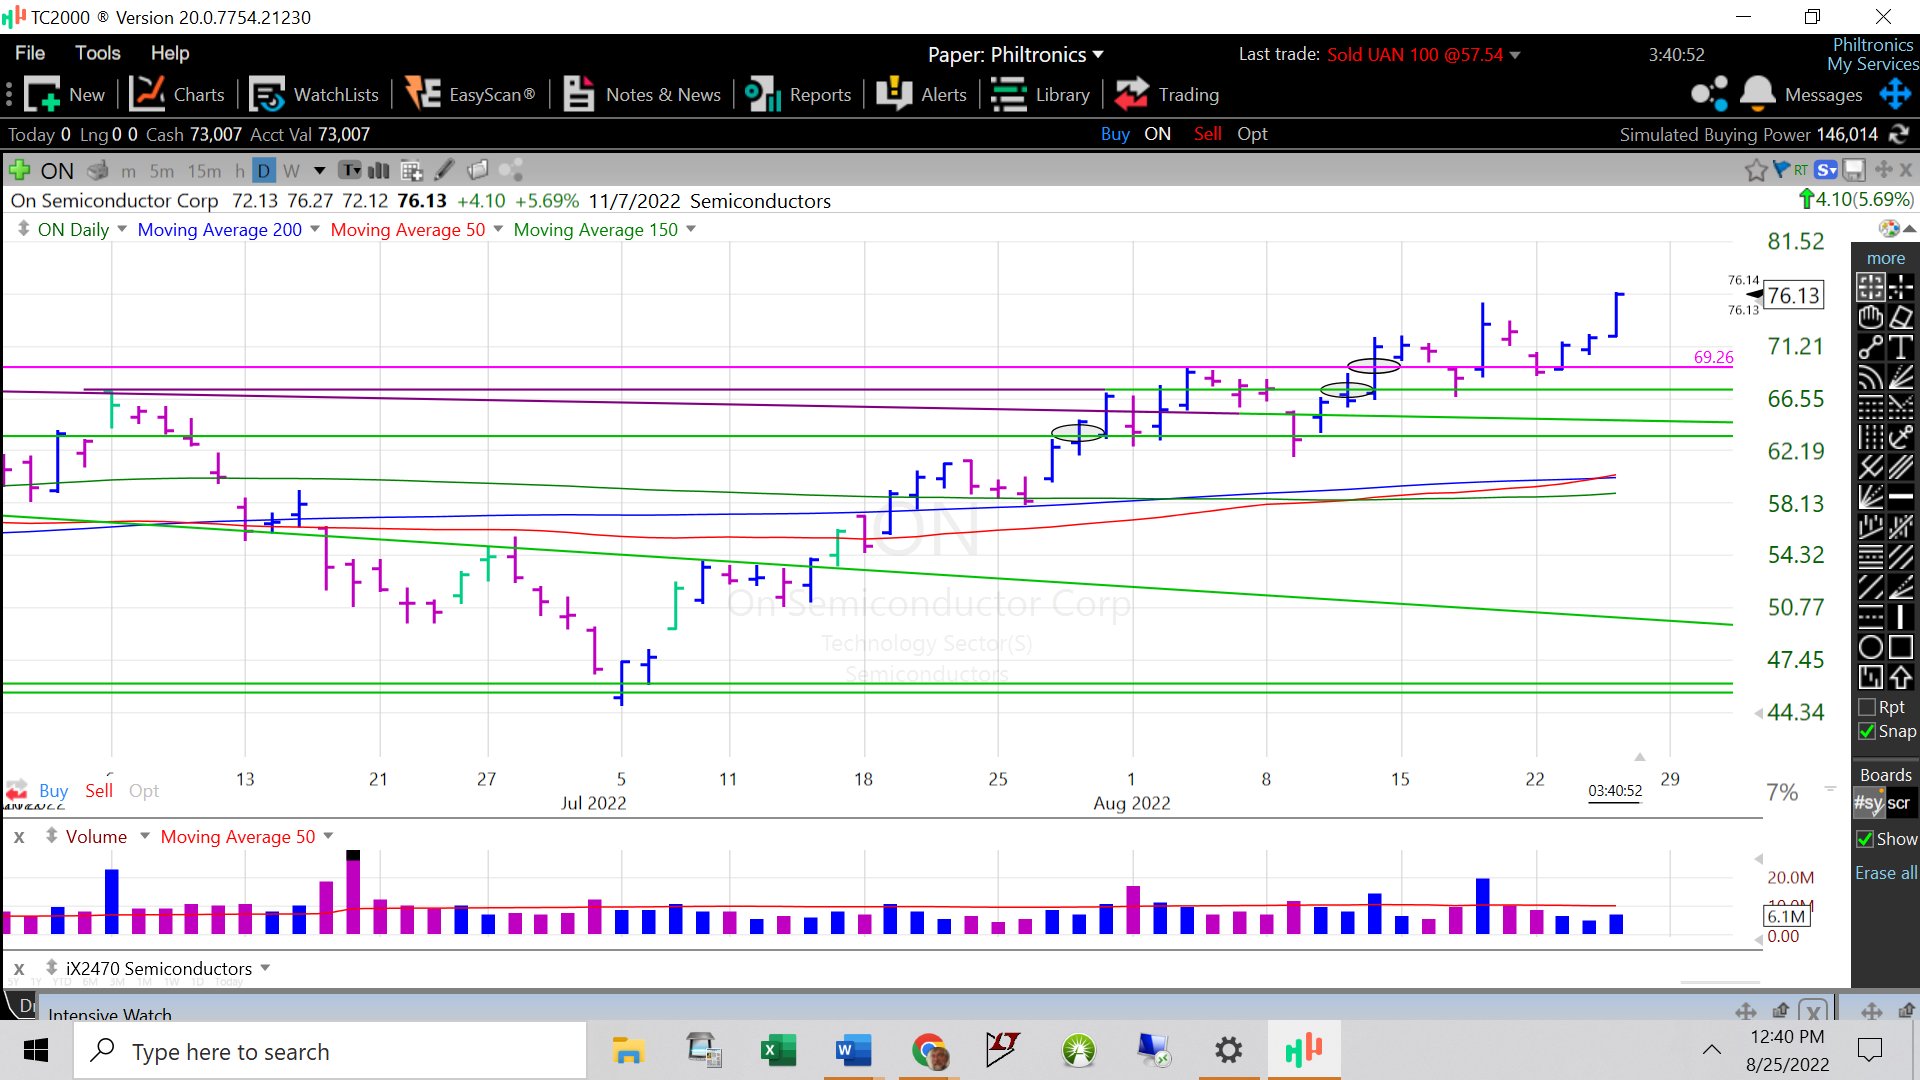
Task: Open the Tools menu
Action: click(x=97, y=53)
